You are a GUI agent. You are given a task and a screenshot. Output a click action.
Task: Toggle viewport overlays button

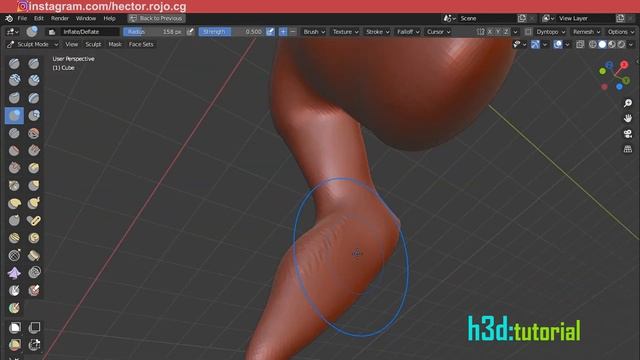click(558, 44)
